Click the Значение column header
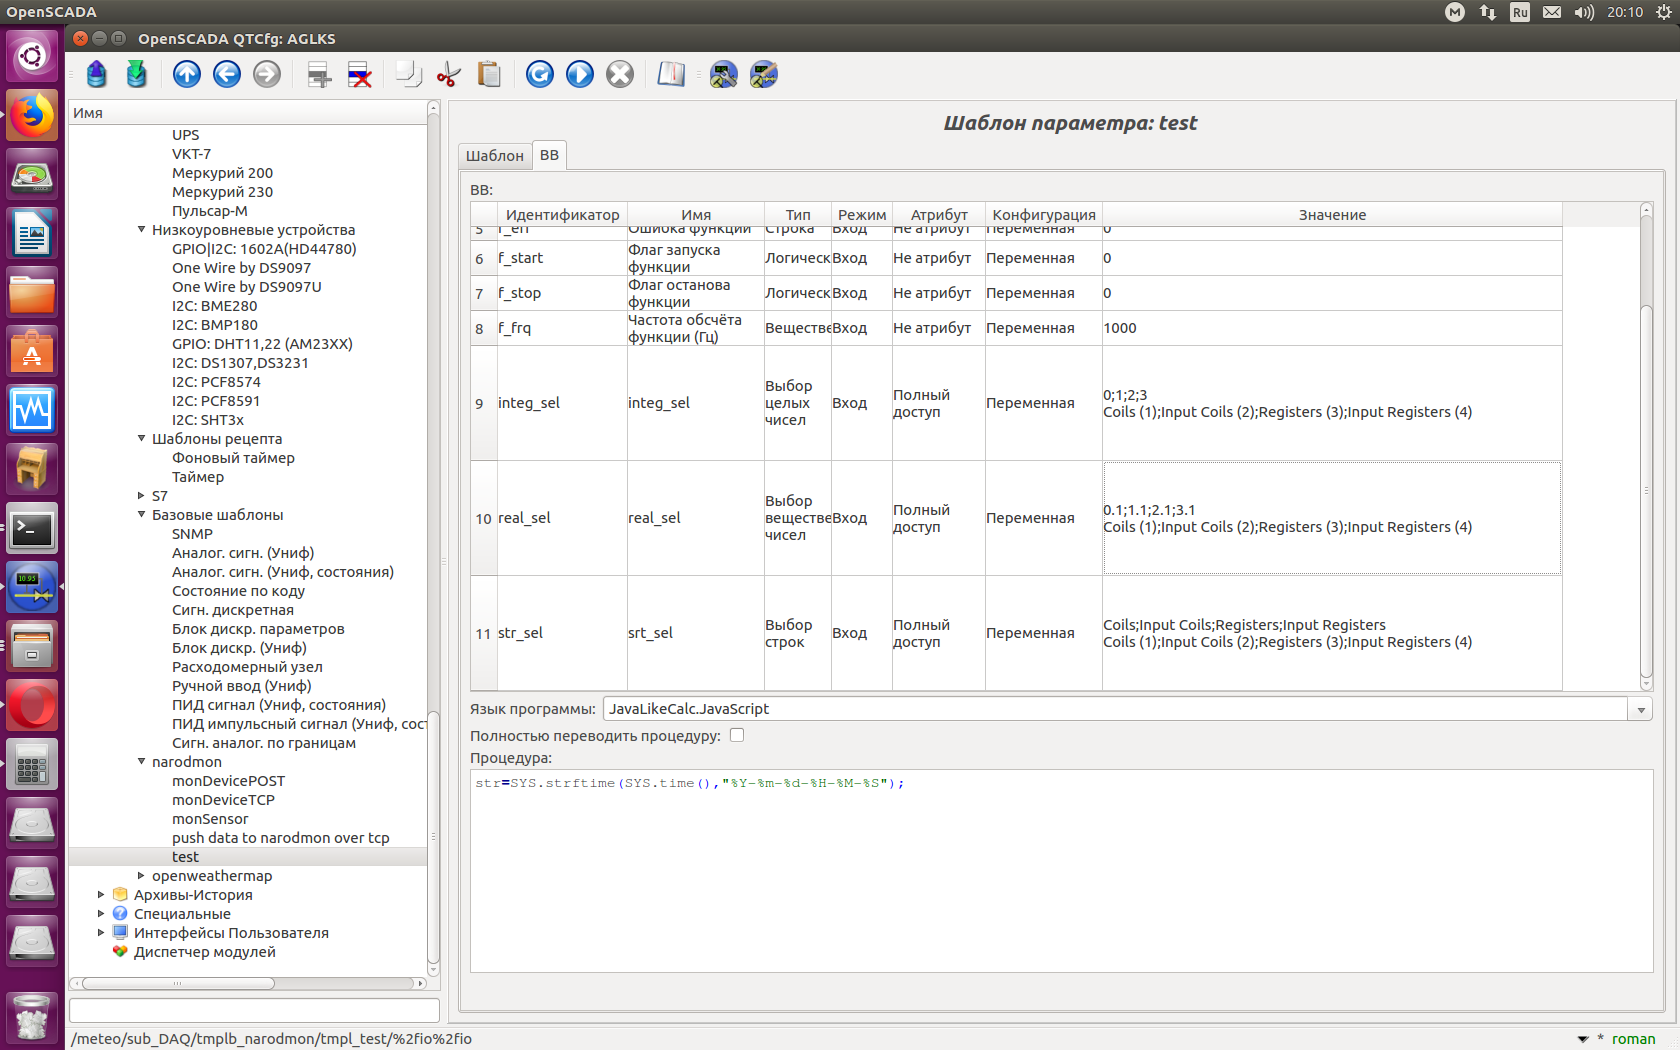 pos(1331,215)
